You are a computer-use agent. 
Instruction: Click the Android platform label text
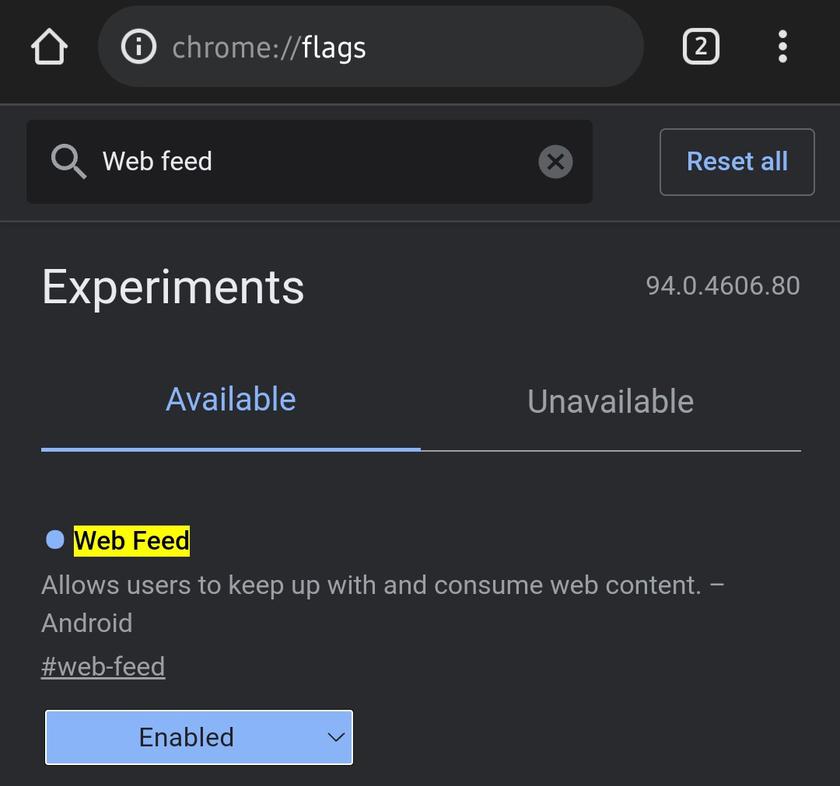point(87,623)
